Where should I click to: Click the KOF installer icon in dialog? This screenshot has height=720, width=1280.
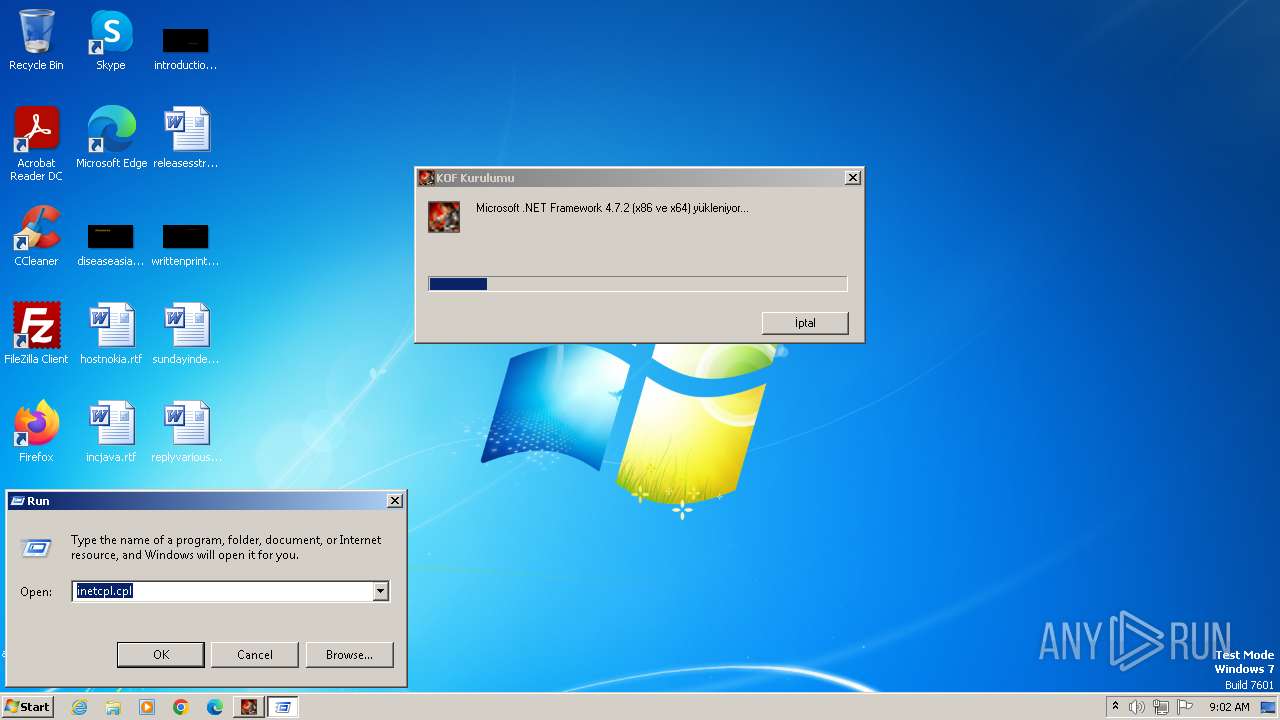(444, 216)
